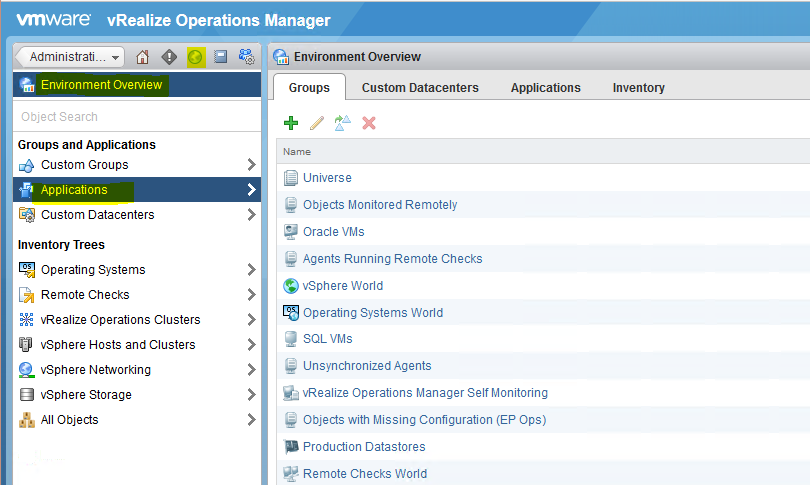
Task: Select Custom Datacenters in navigation
Action: (98, 214)
